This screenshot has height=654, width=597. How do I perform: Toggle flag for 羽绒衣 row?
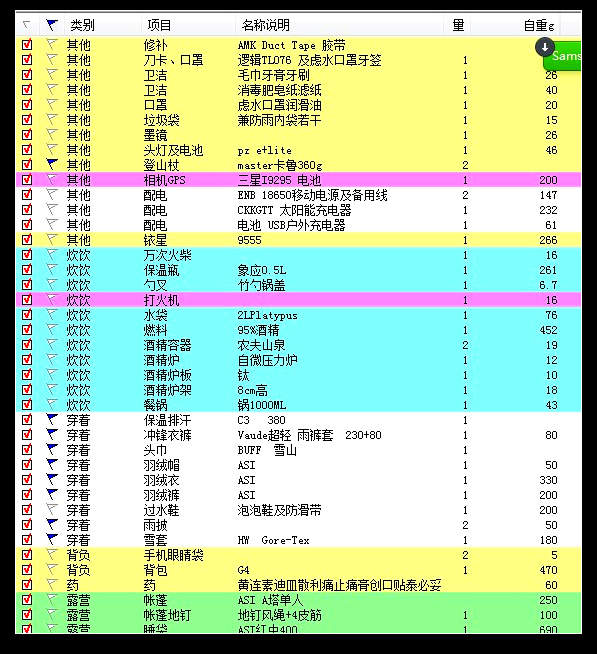51,480
